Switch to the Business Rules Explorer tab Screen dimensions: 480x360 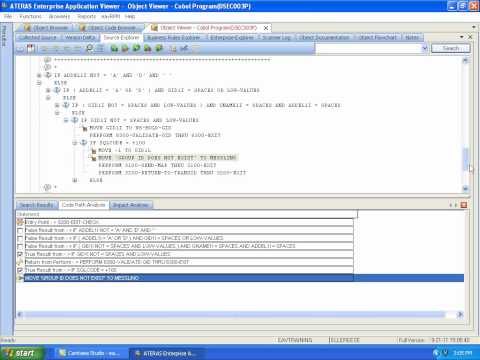click(174, 38)
